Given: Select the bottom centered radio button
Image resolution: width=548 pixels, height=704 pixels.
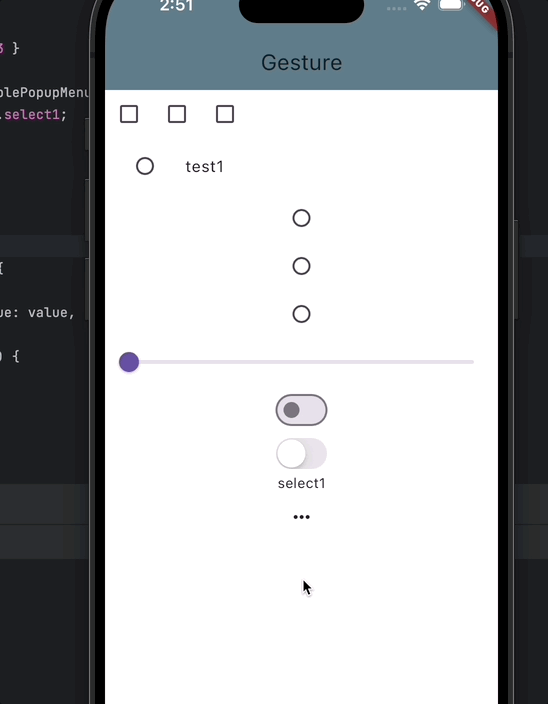Looking at the screenshot, I should [x=301, y=314].
